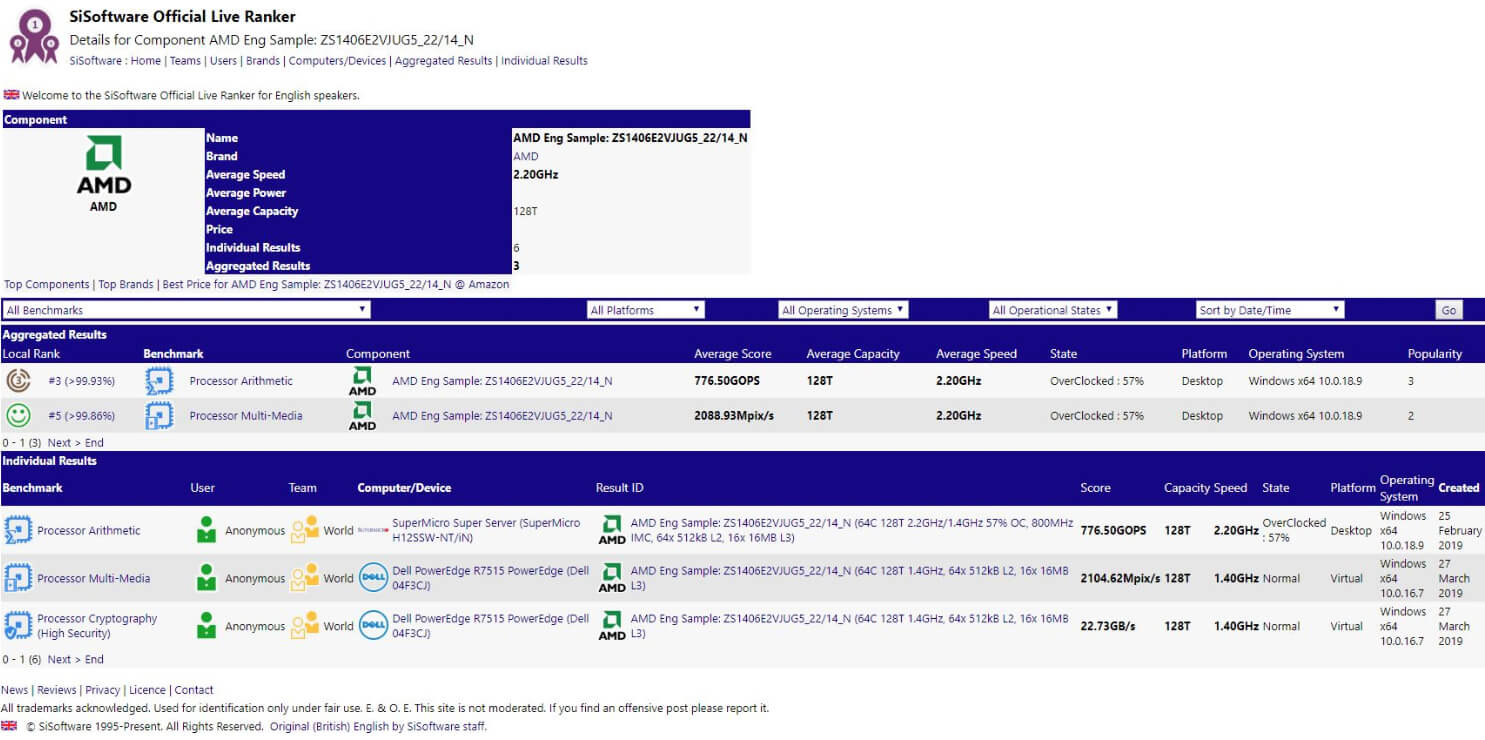Open the Privacy footer link
The height and width of the screenshot is (740, 1485).
point(103,690)
